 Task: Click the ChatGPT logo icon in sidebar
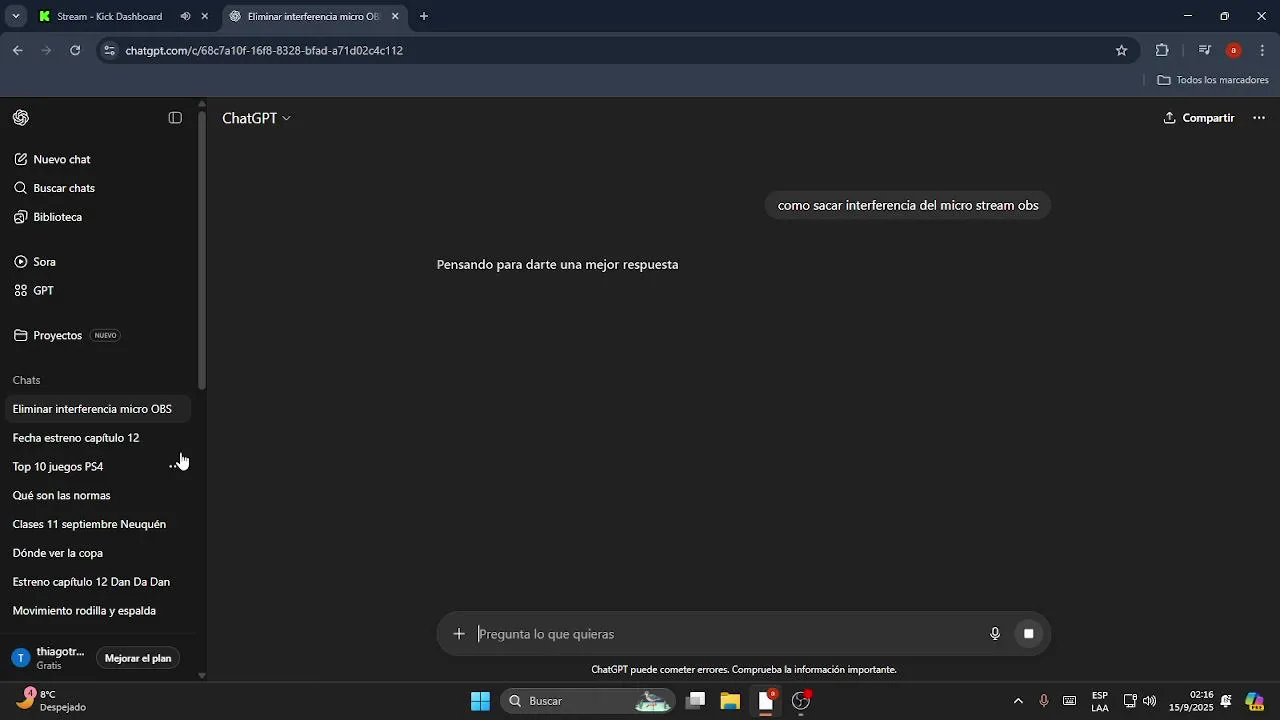click(21, 118)
